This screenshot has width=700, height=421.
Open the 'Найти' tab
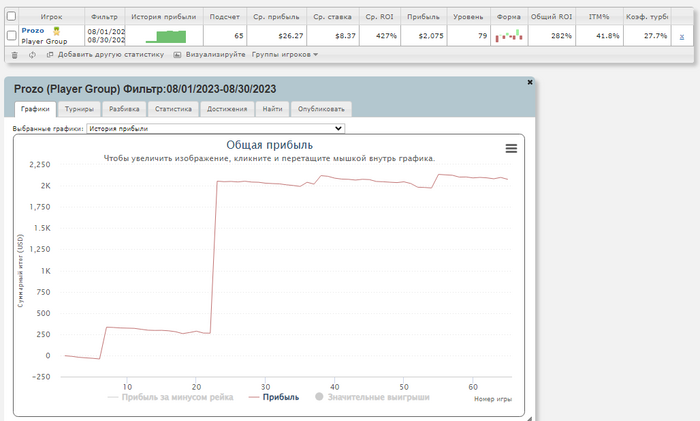click(x=272, y=109)
